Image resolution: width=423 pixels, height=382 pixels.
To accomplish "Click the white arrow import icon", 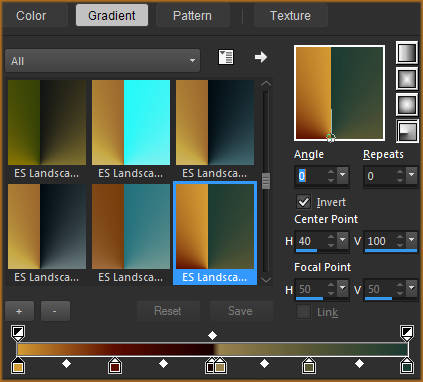I will pyautogui.click(x=260, y=57).
